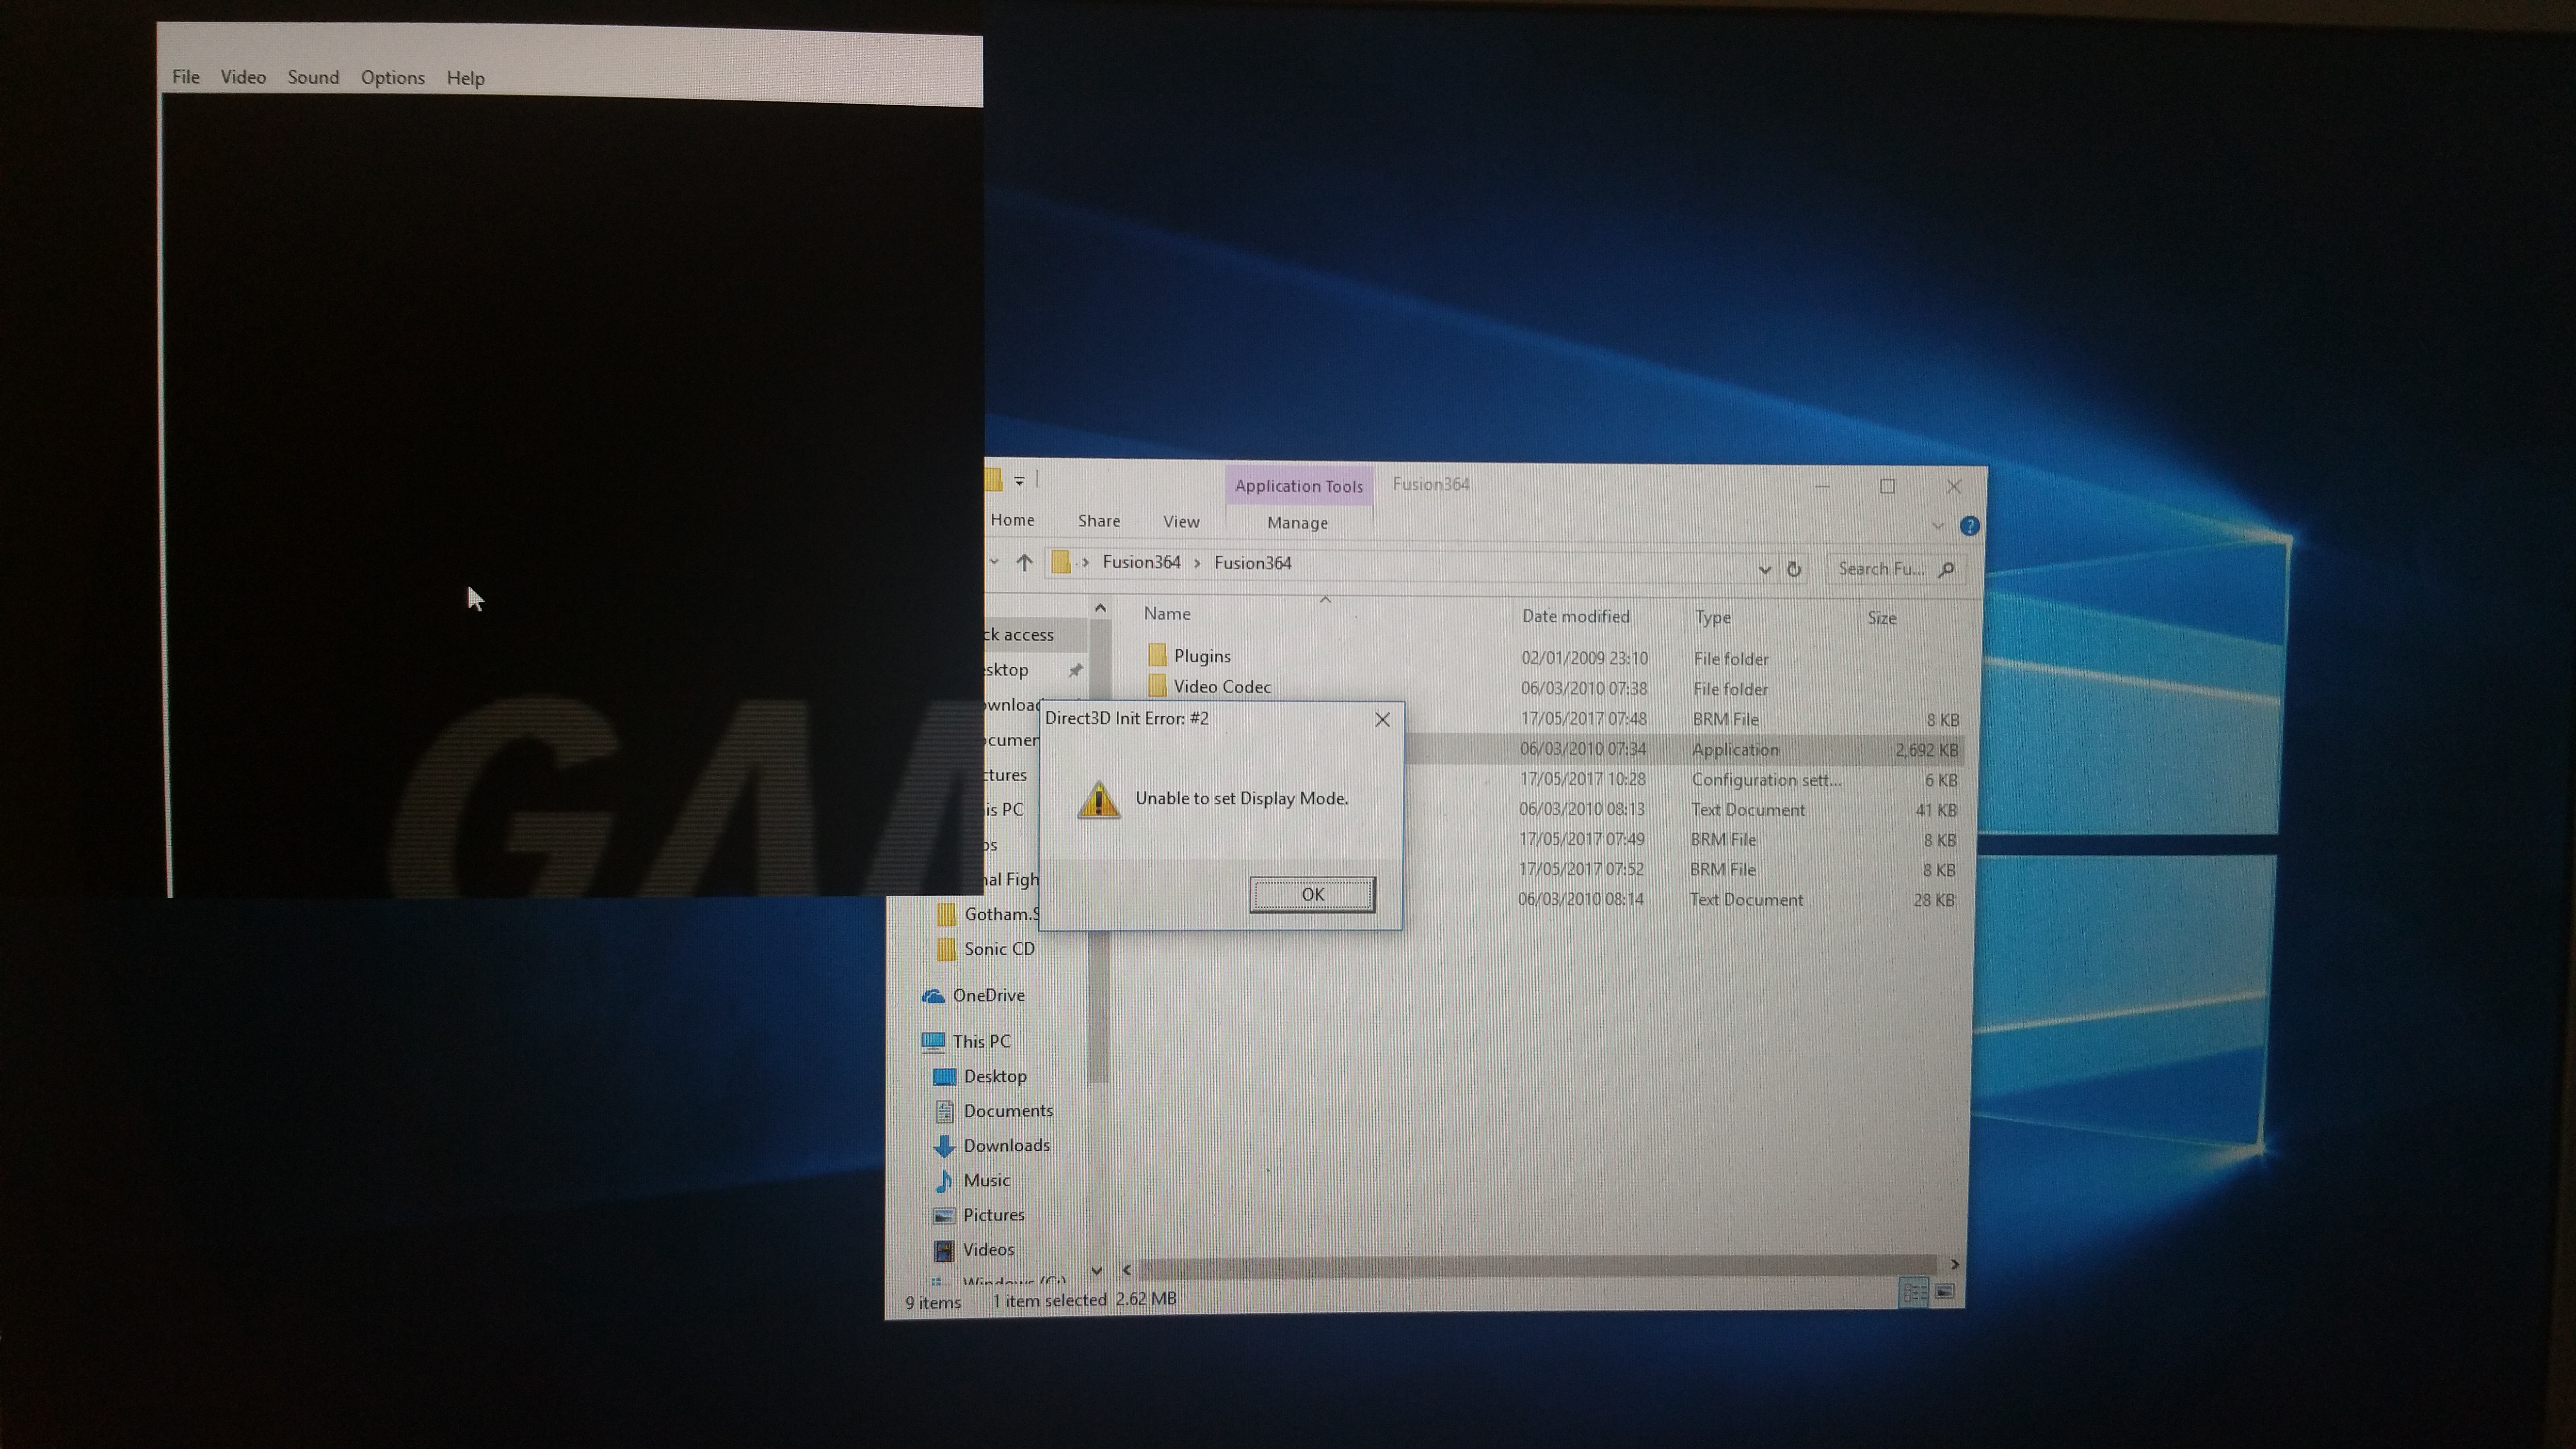Open Videos under This PC
2576x1449 pixels.
[988, 1250]
